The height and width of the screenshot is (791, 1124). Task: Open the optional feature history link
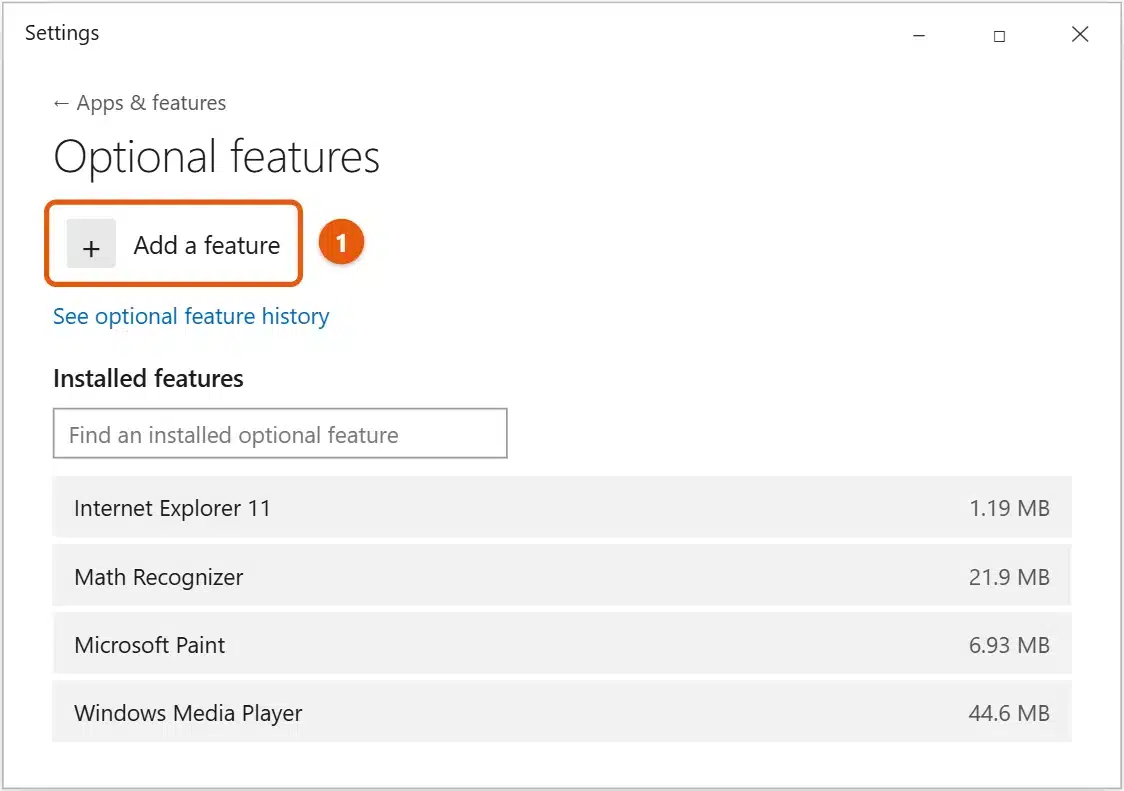pyautogui.click(x=191, y=316)
